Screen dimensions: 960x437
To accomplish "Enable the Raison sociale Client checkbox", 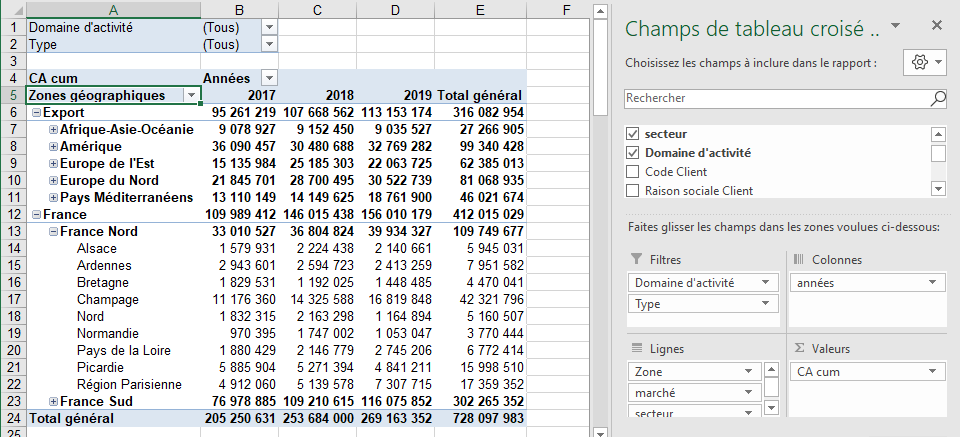I will 632,190.
